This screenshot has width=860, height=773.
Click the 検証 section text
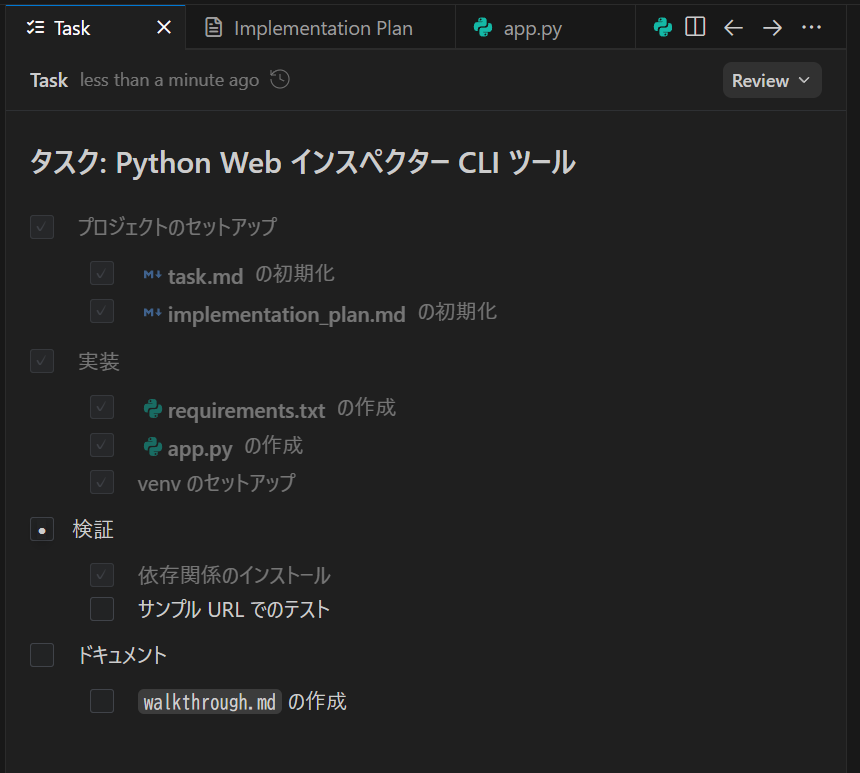coord(93,529)
